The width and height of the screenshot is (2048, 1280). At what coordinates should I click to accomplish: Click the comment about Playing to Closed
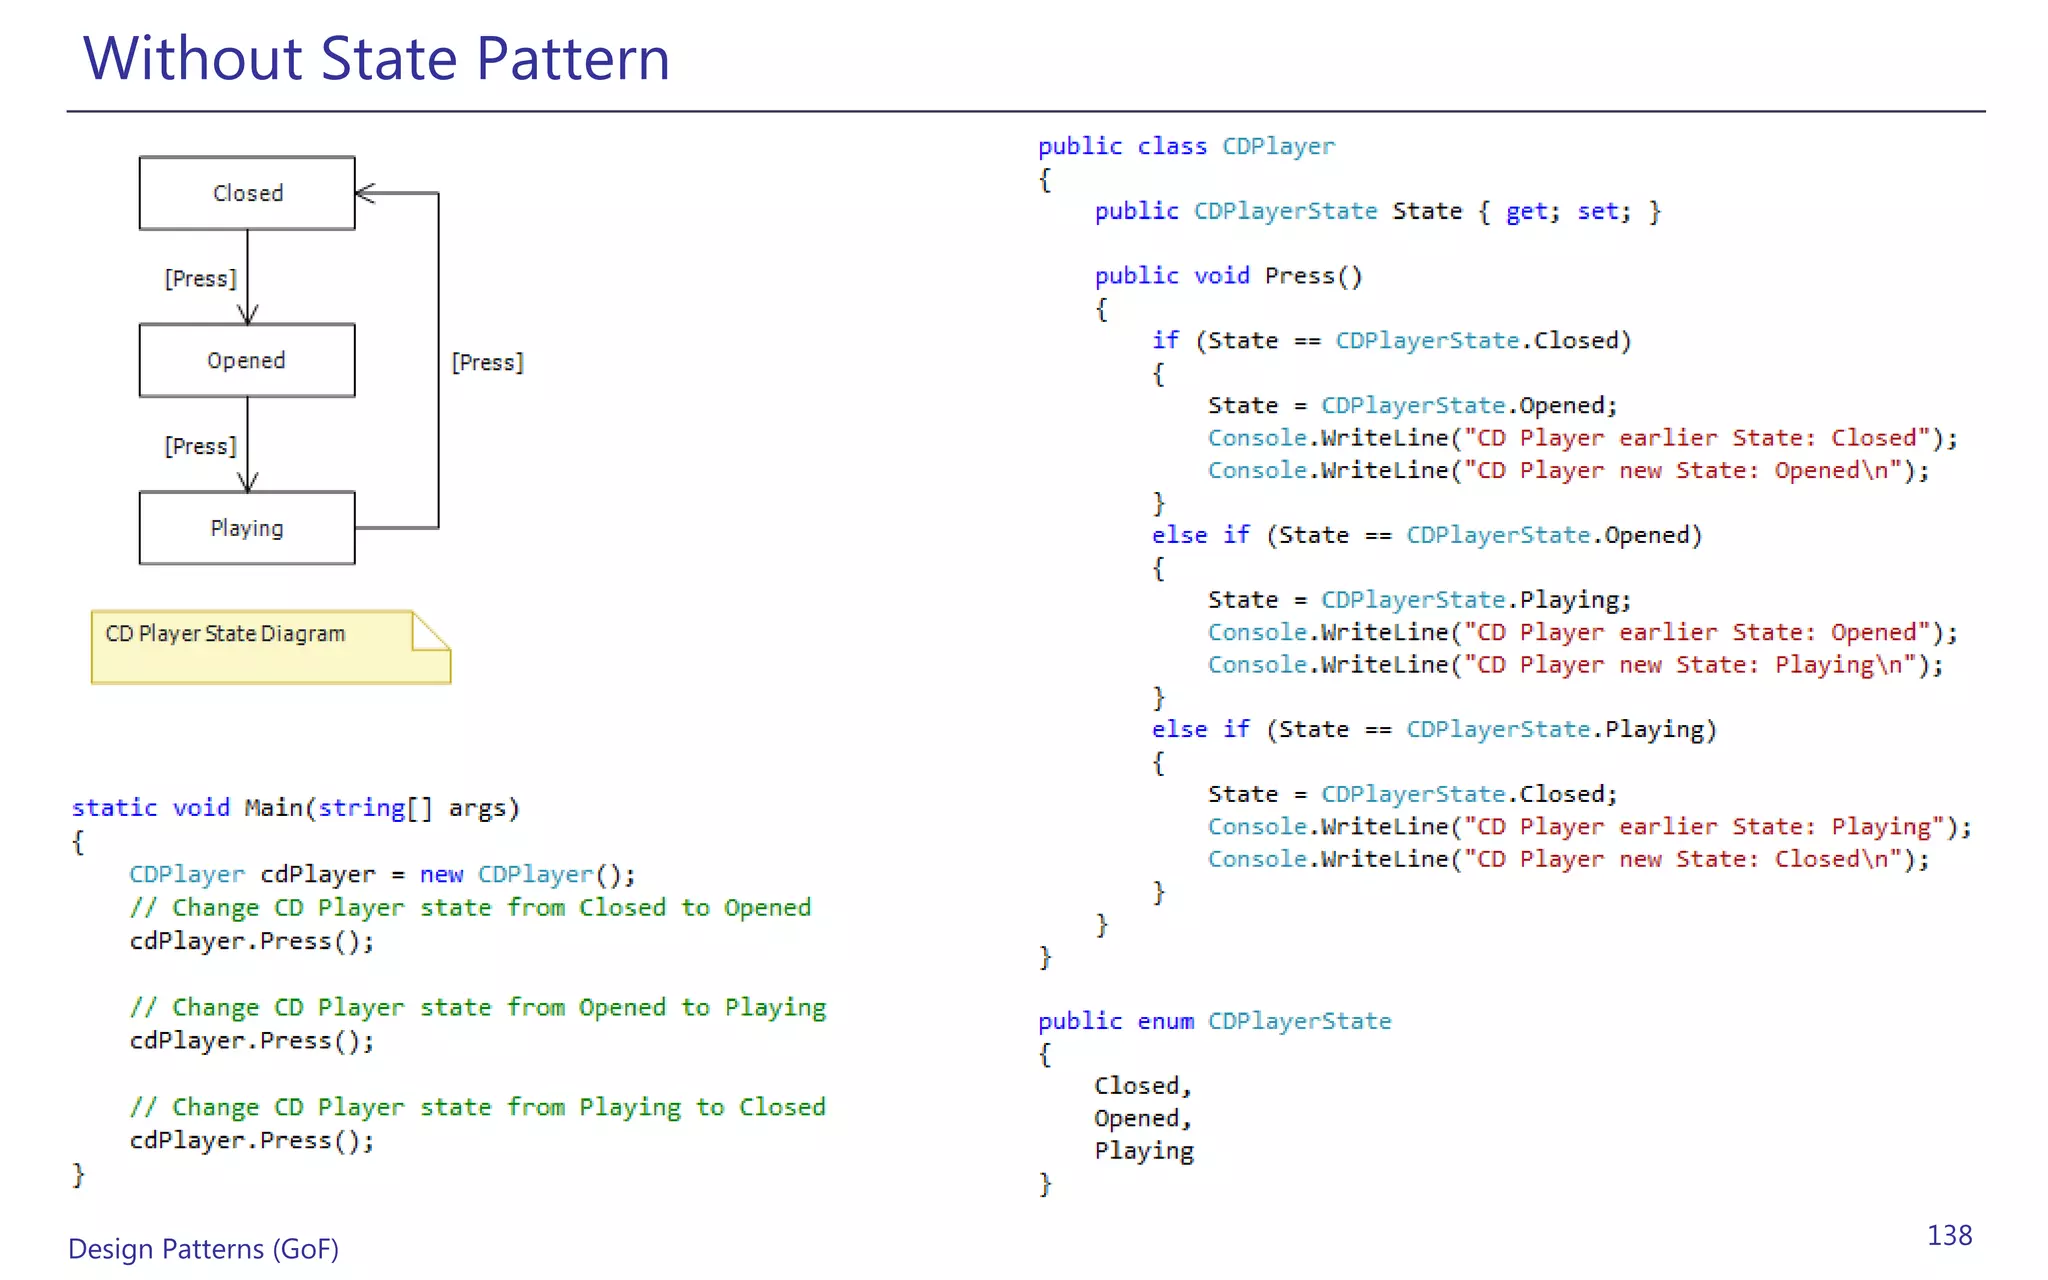point(477,1107)
